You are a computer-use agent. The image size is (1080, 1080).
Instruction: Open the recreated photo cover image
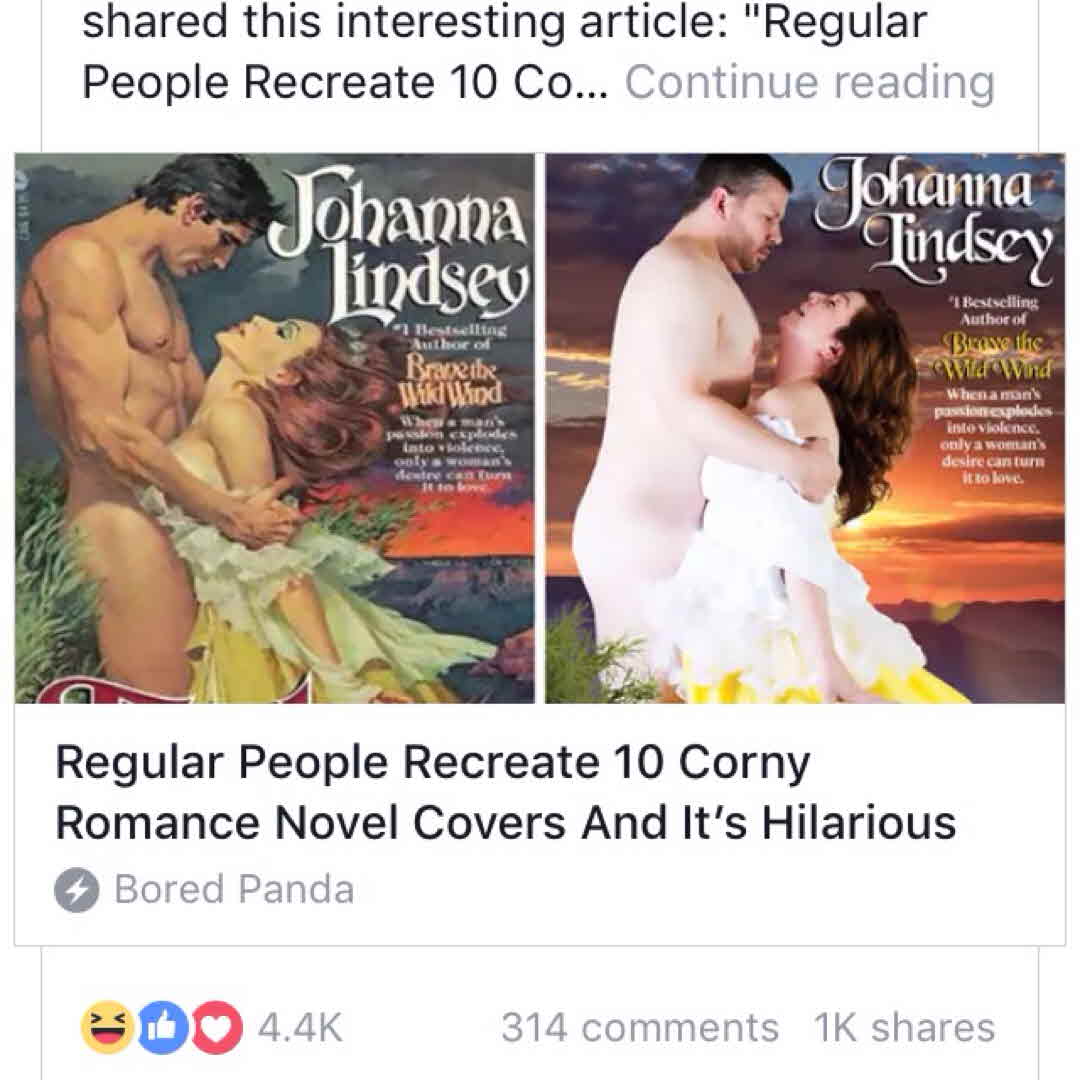(805, 428)
